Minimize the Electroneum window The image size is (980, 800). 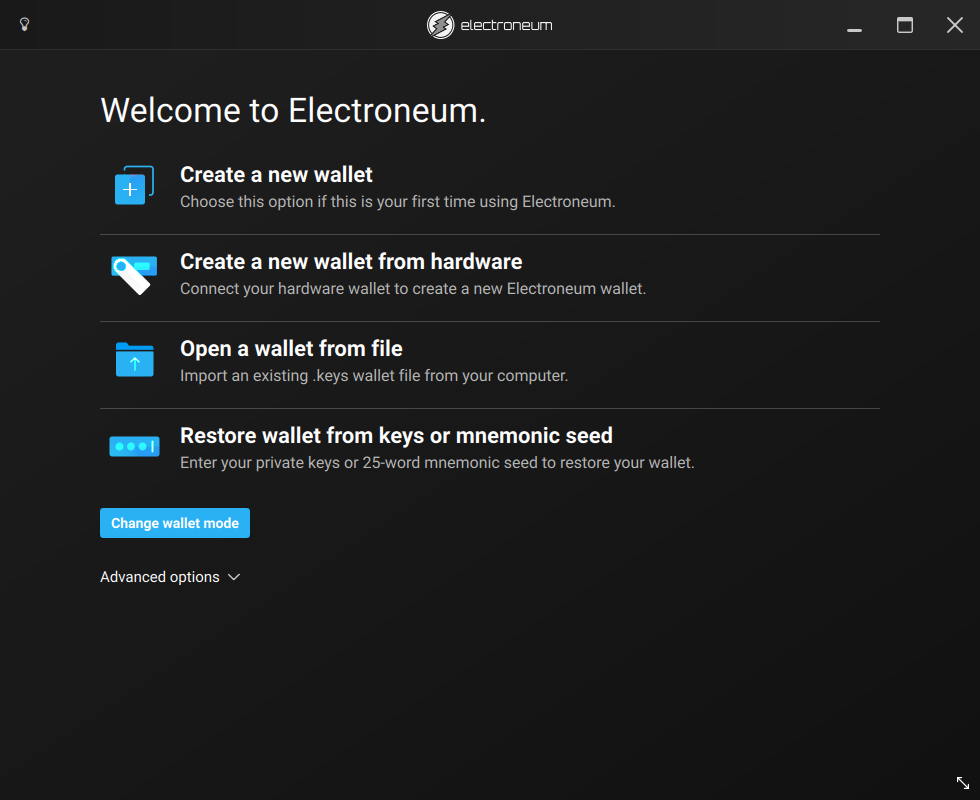click(x=854, y=29)
